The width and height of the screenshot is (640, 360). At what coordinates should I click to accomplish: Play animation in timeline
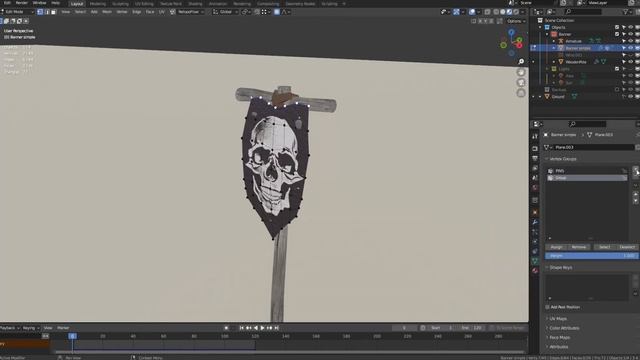pyautogui.click(x=262, y=328)
